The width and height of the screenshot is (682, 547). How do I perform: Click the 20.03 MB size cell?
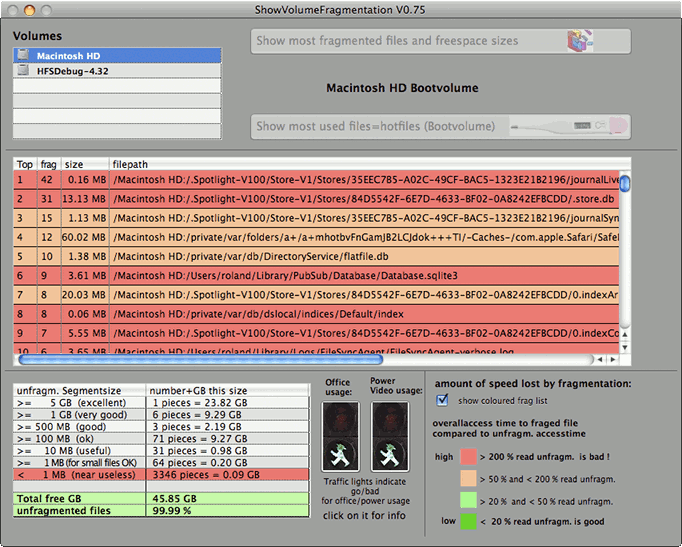[84, 294]
